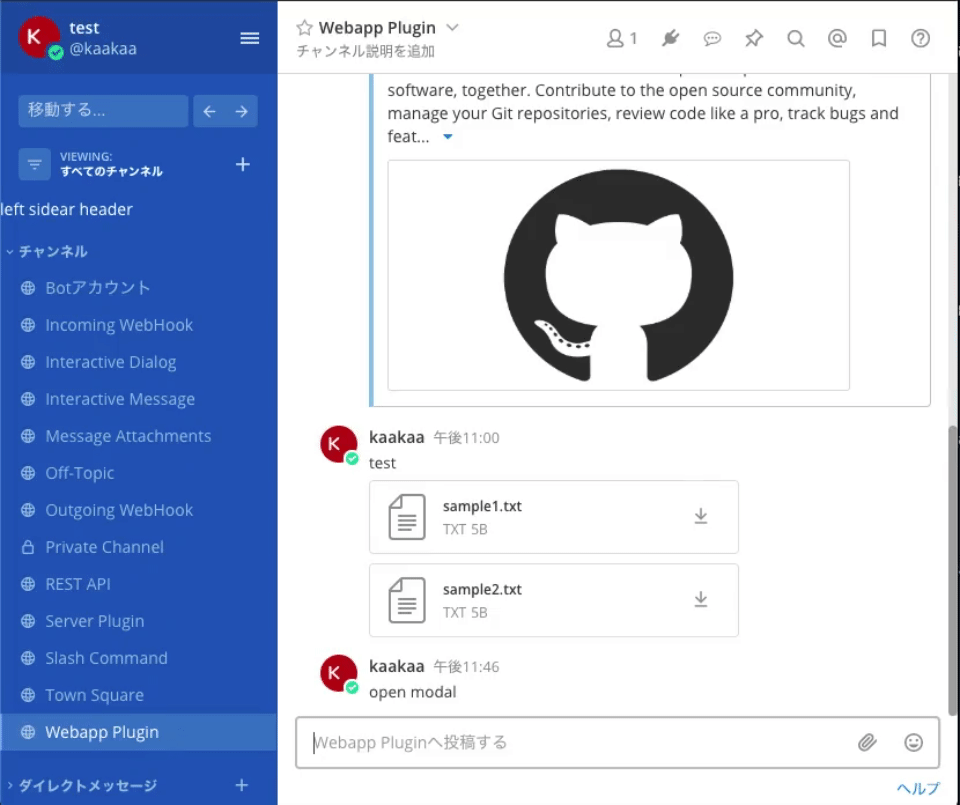This screenshot has width=960, height=805.
Task: Show recent mentions
Action: point(837,39)
